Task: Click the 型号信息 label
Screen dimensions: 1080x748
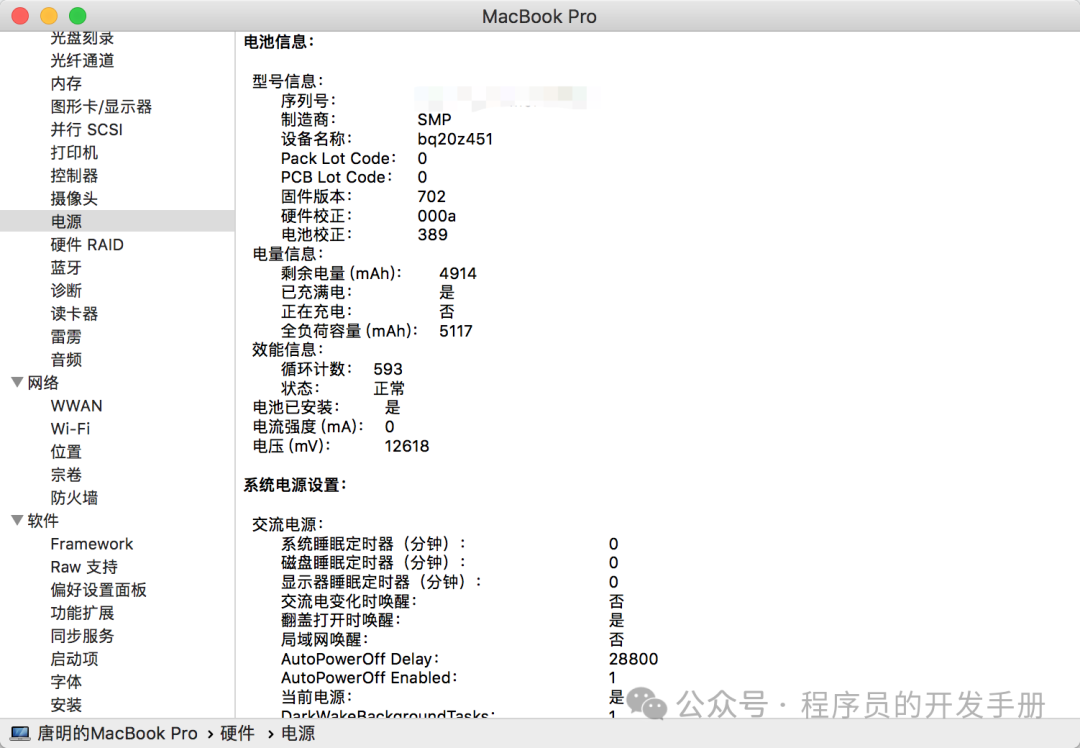Action: point(287,81)
